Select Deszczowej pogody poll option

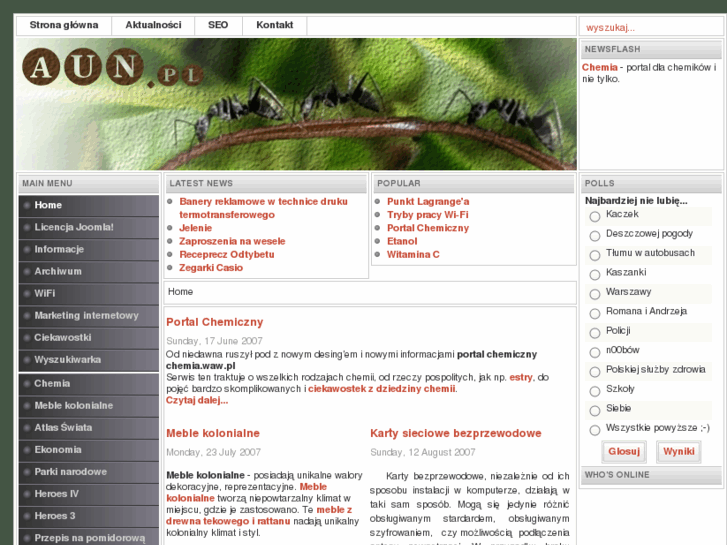[595, 236]
